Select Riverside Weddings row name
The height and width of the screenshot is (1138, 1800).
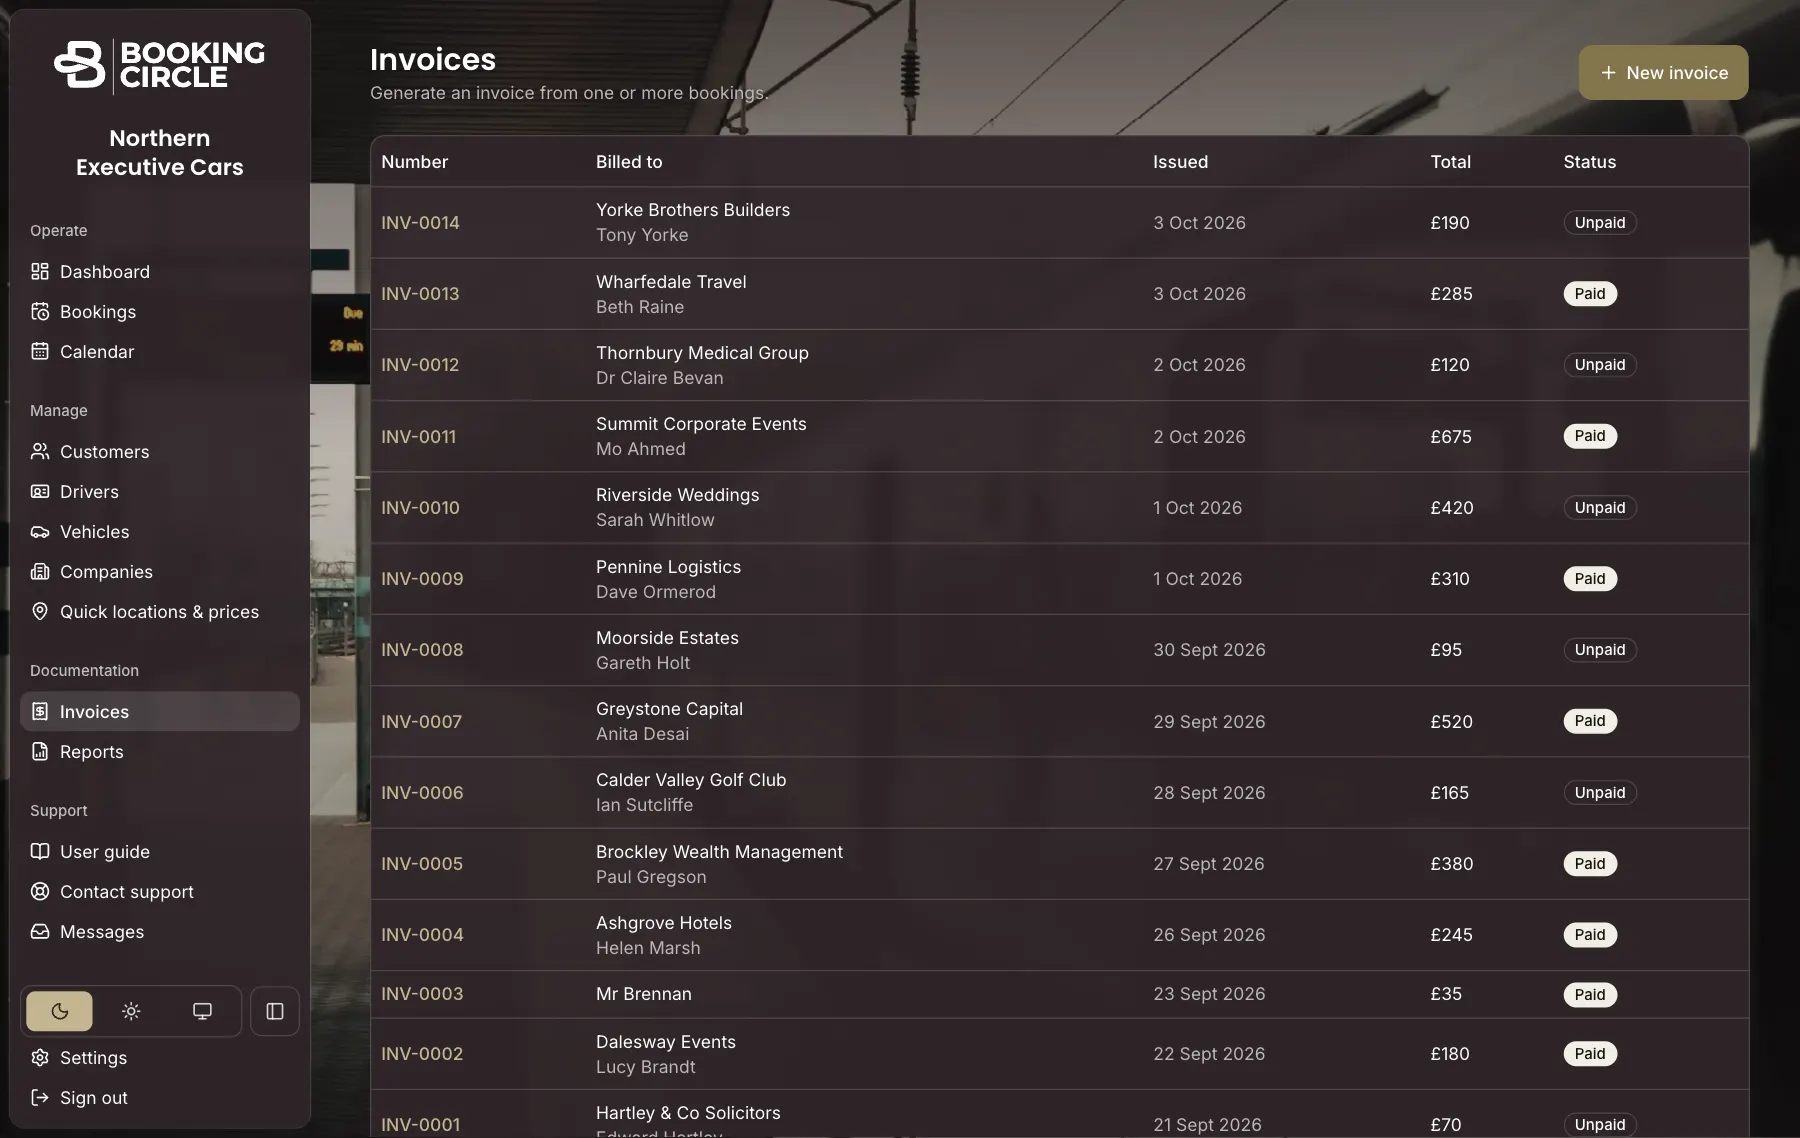coord(677,494)
